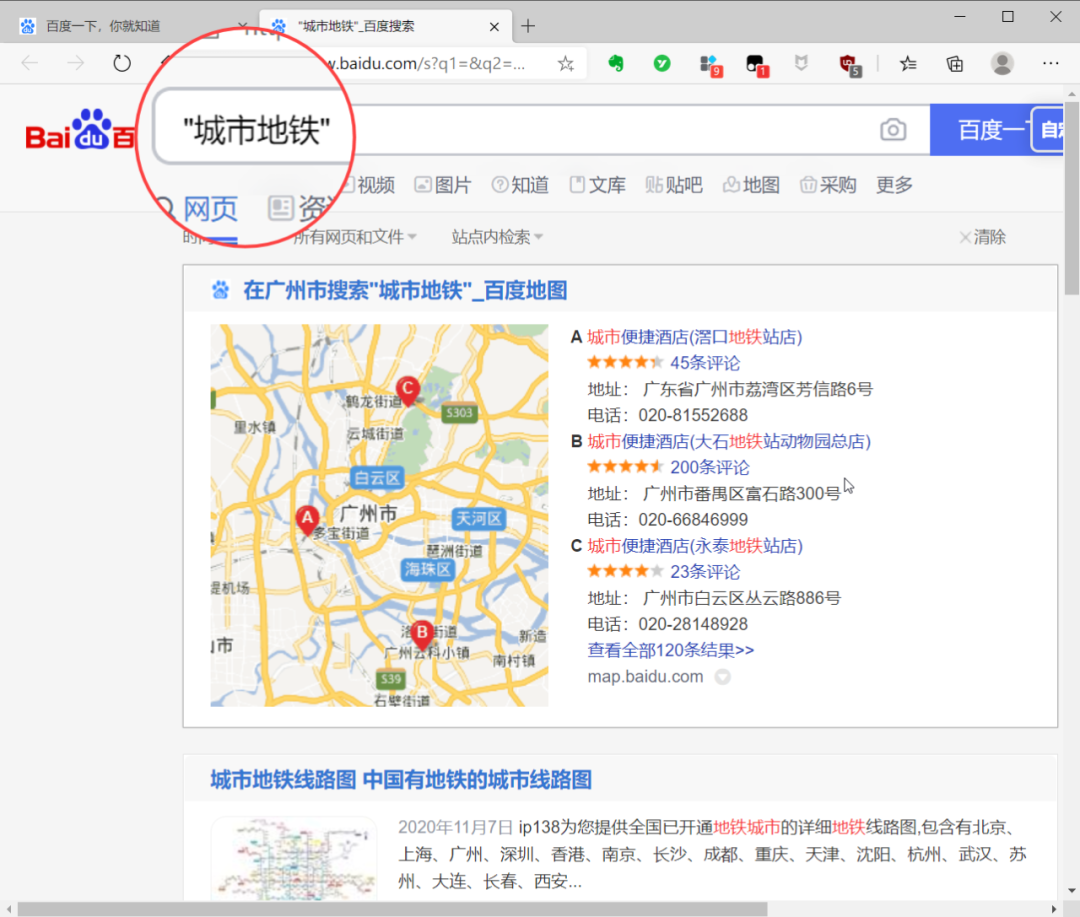The width and height of the screenshot is (1080, 917).
Task: Open black extension icon with red 1 badge
Action: click(756, 65)
